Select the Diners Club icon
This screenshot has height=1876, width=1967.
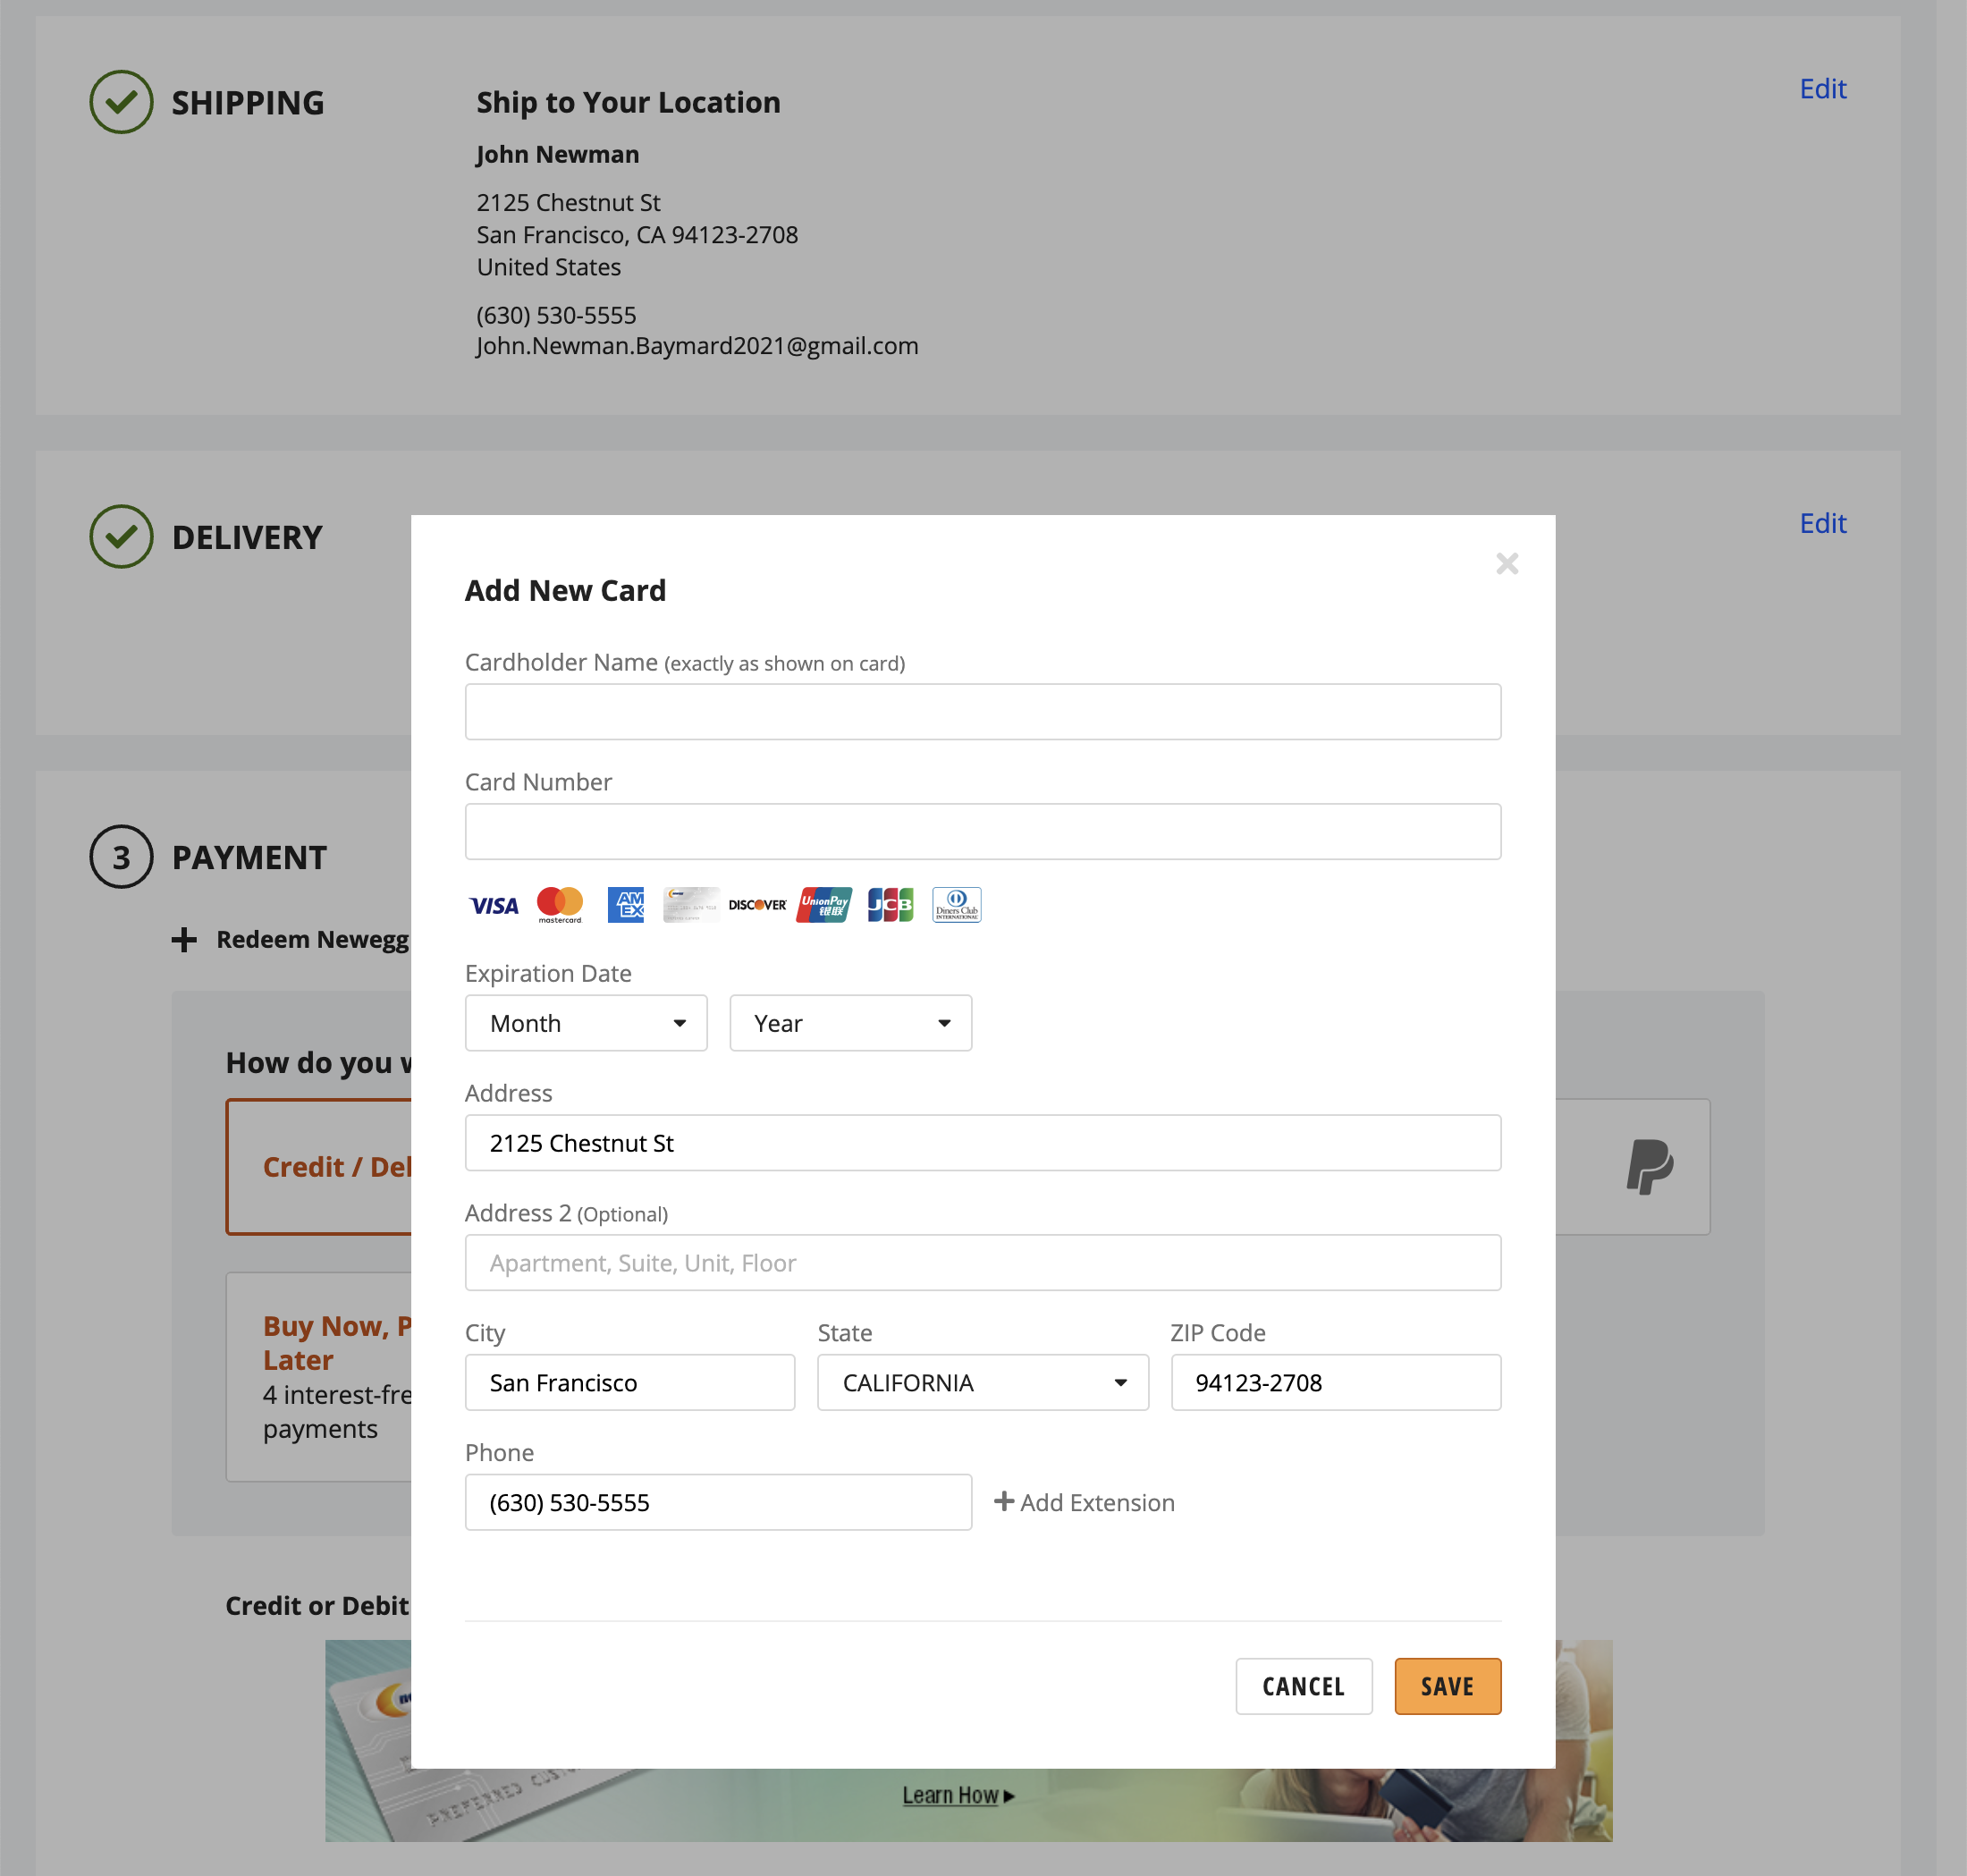[x=956, y=905]
